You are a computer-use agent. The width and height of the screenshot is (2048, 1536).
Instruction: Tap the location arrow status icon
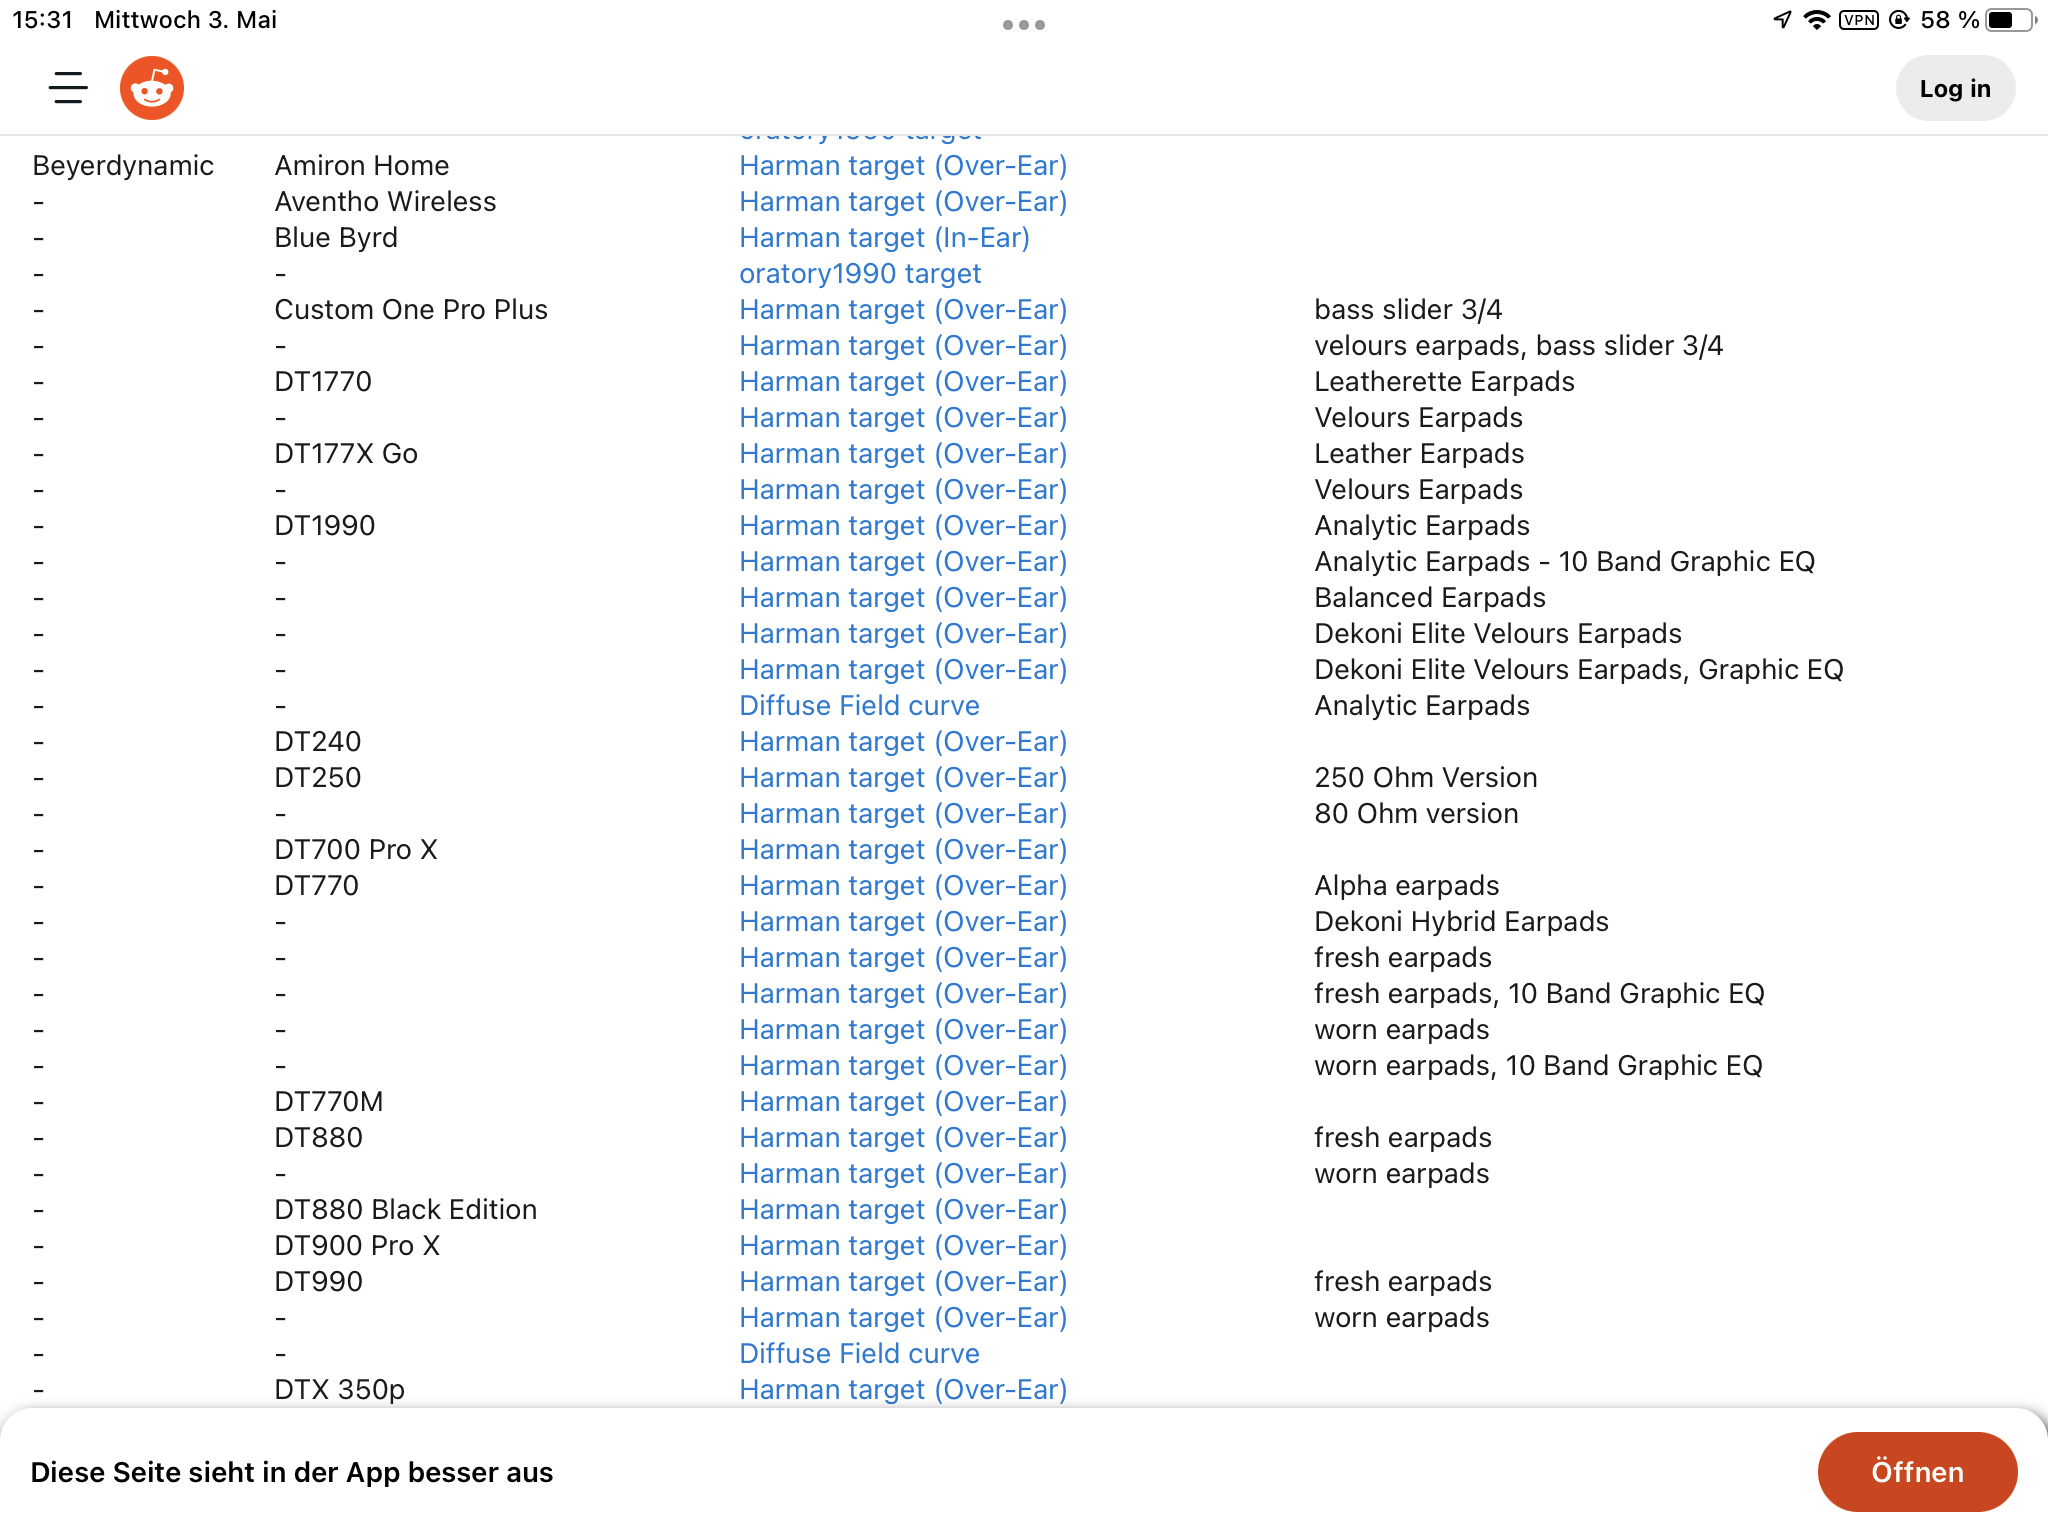[1783, 20]
